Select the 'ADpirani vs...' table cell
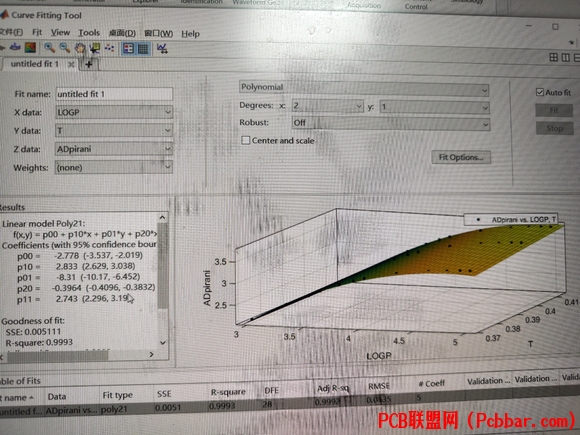This screenshot has height=435, width=580. click(x=71, y=411)
